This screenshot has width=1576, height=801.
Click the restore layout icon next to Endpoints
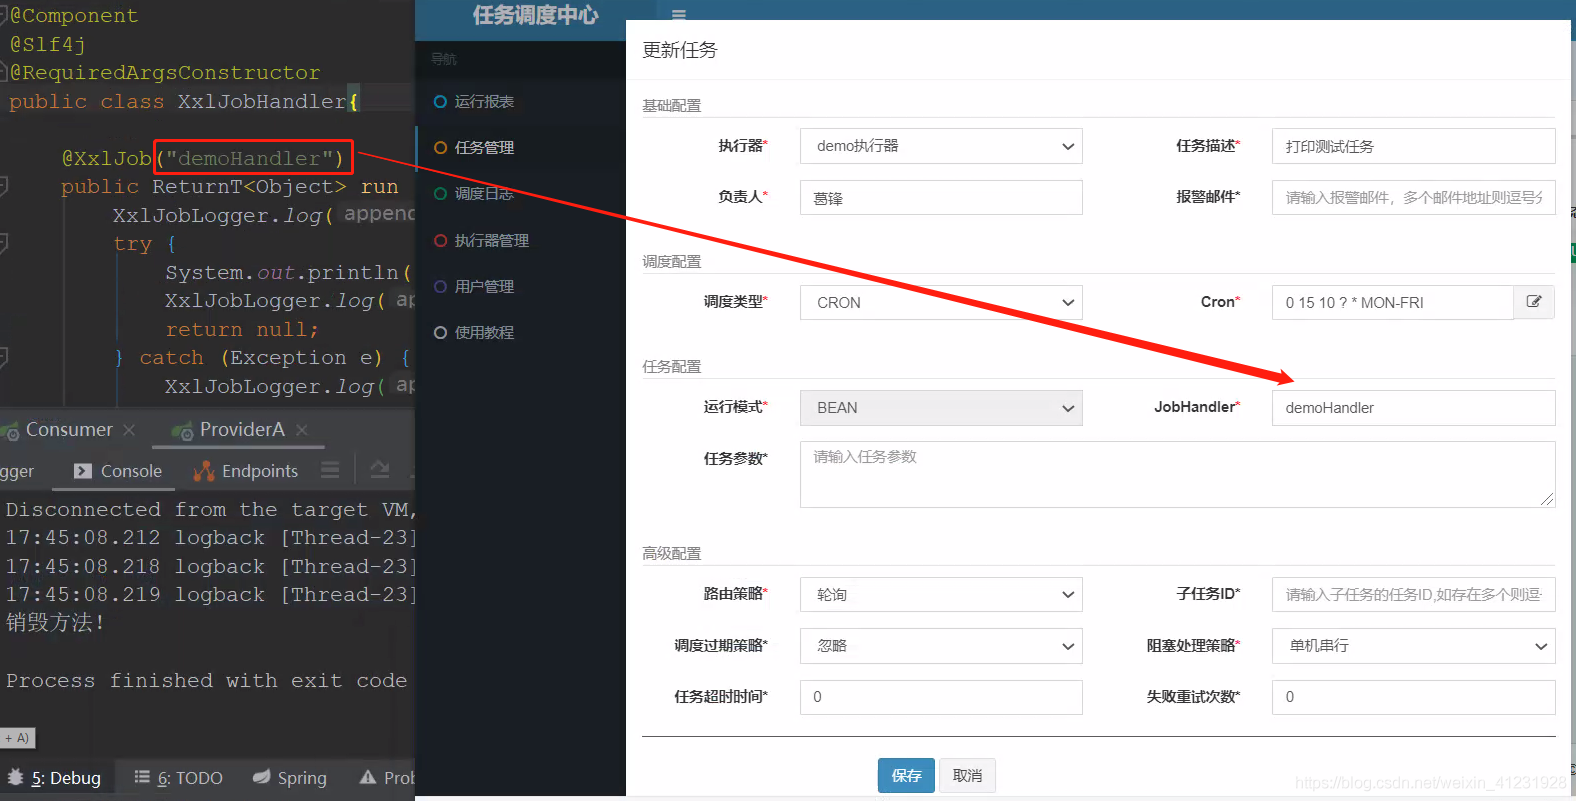click(380, 470)
